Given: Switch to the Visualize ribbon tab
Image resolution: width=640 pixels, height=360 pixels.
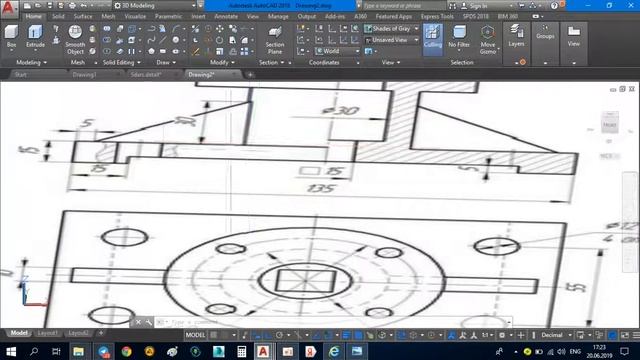Looking at the screenshot, I should [x=135, y=16].
